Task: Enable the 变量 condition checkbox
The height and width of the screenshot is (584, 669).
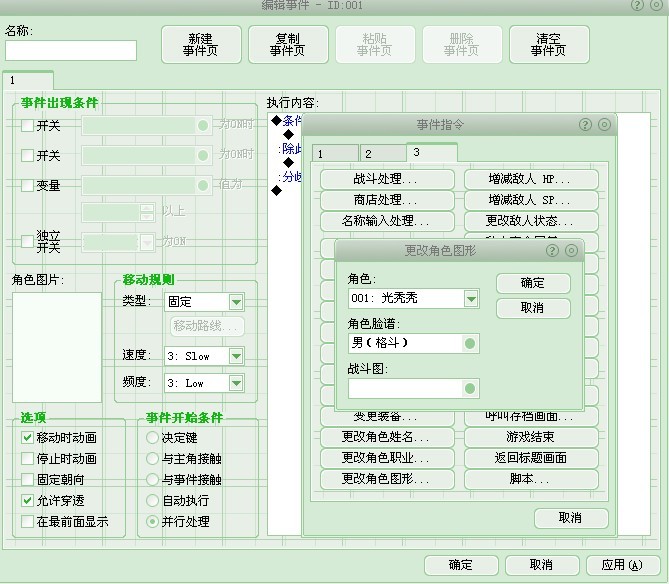Action: [27, 185]
